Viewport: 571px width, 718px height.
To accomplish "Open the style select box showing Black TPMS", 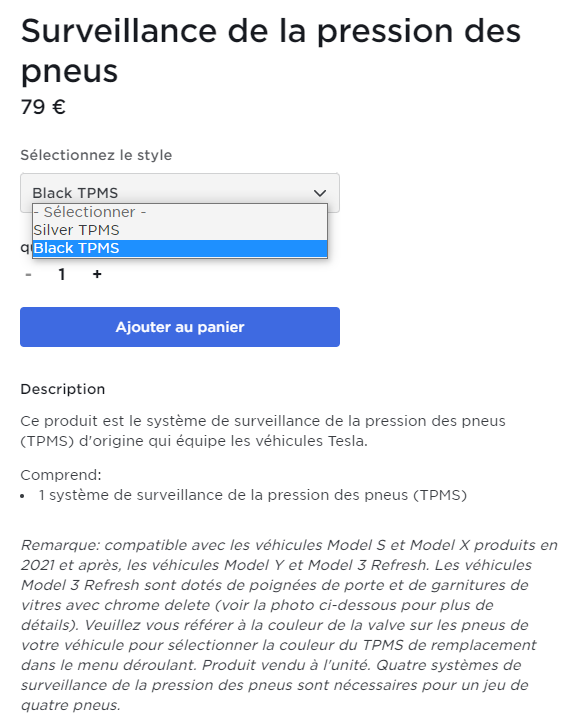I will click(180, 193).
